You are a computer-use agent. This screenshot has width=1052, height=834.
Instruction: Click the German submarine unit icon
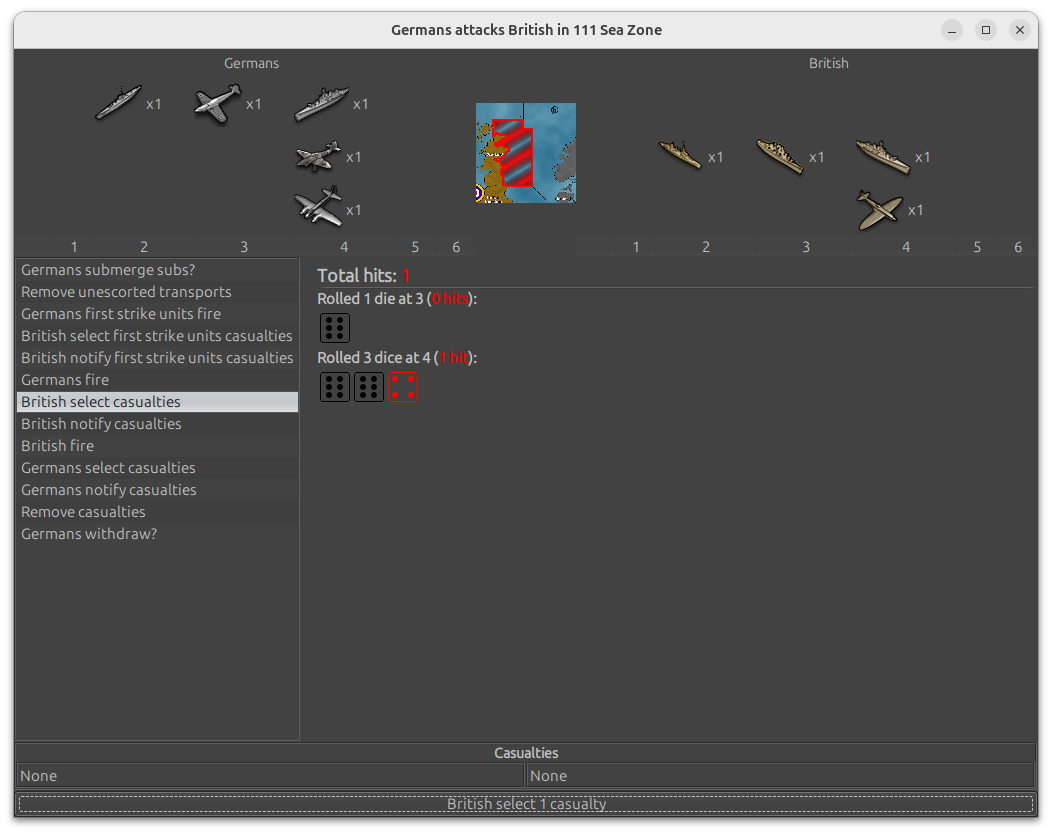click(119, 103)
